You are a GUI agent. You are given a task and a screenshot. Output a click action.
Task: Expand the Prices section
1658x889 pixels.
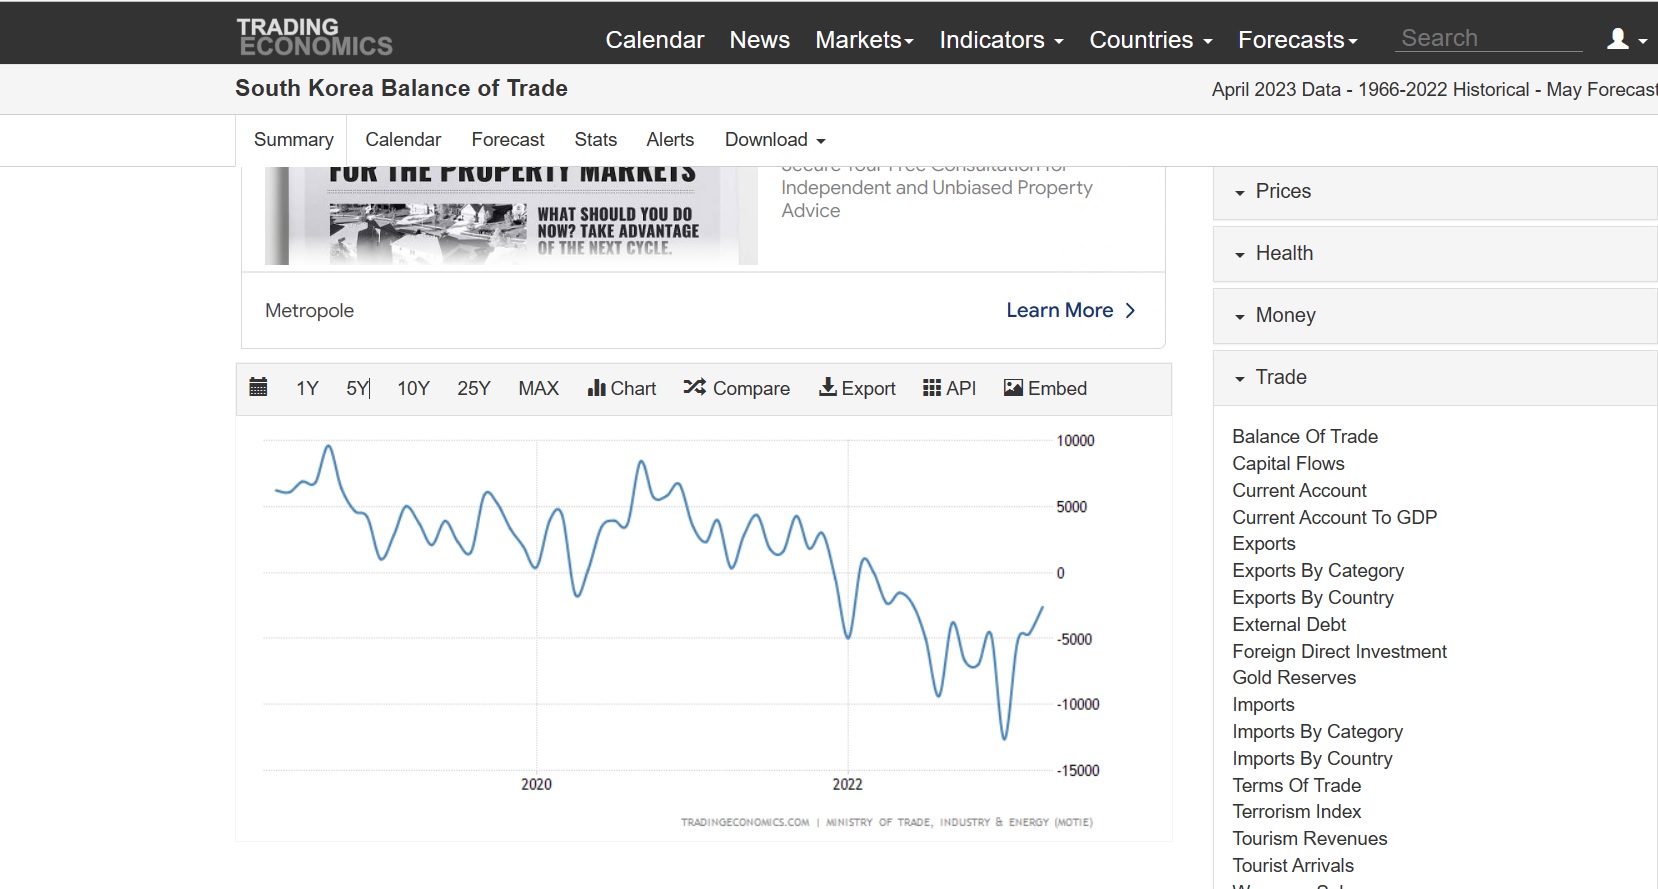point(1435,192)
